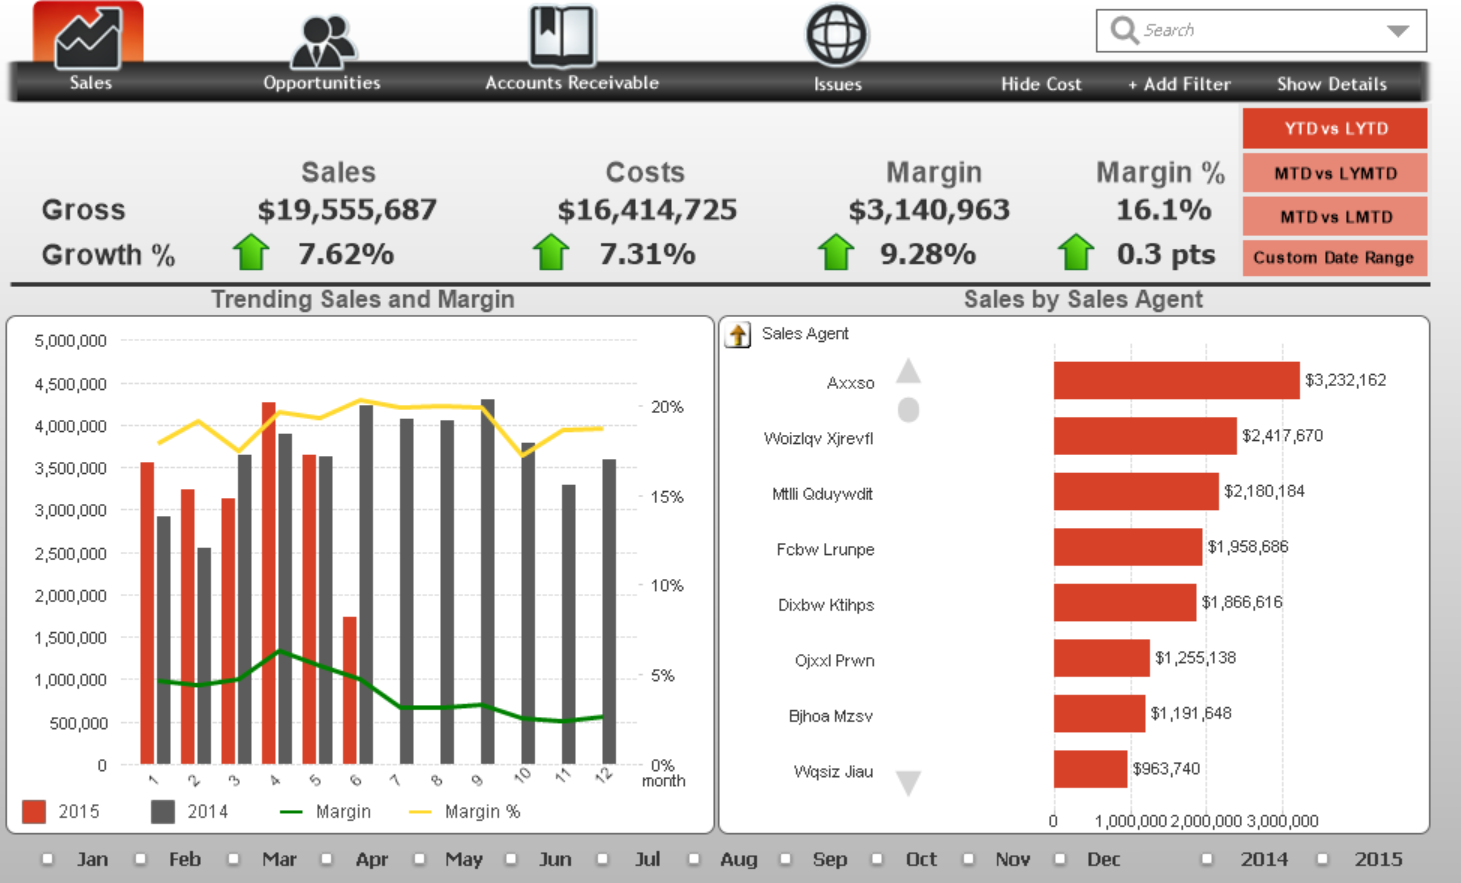Click the green growth arrow beside 7.62%
This screenshot has height=883, width=1461.
251,252
